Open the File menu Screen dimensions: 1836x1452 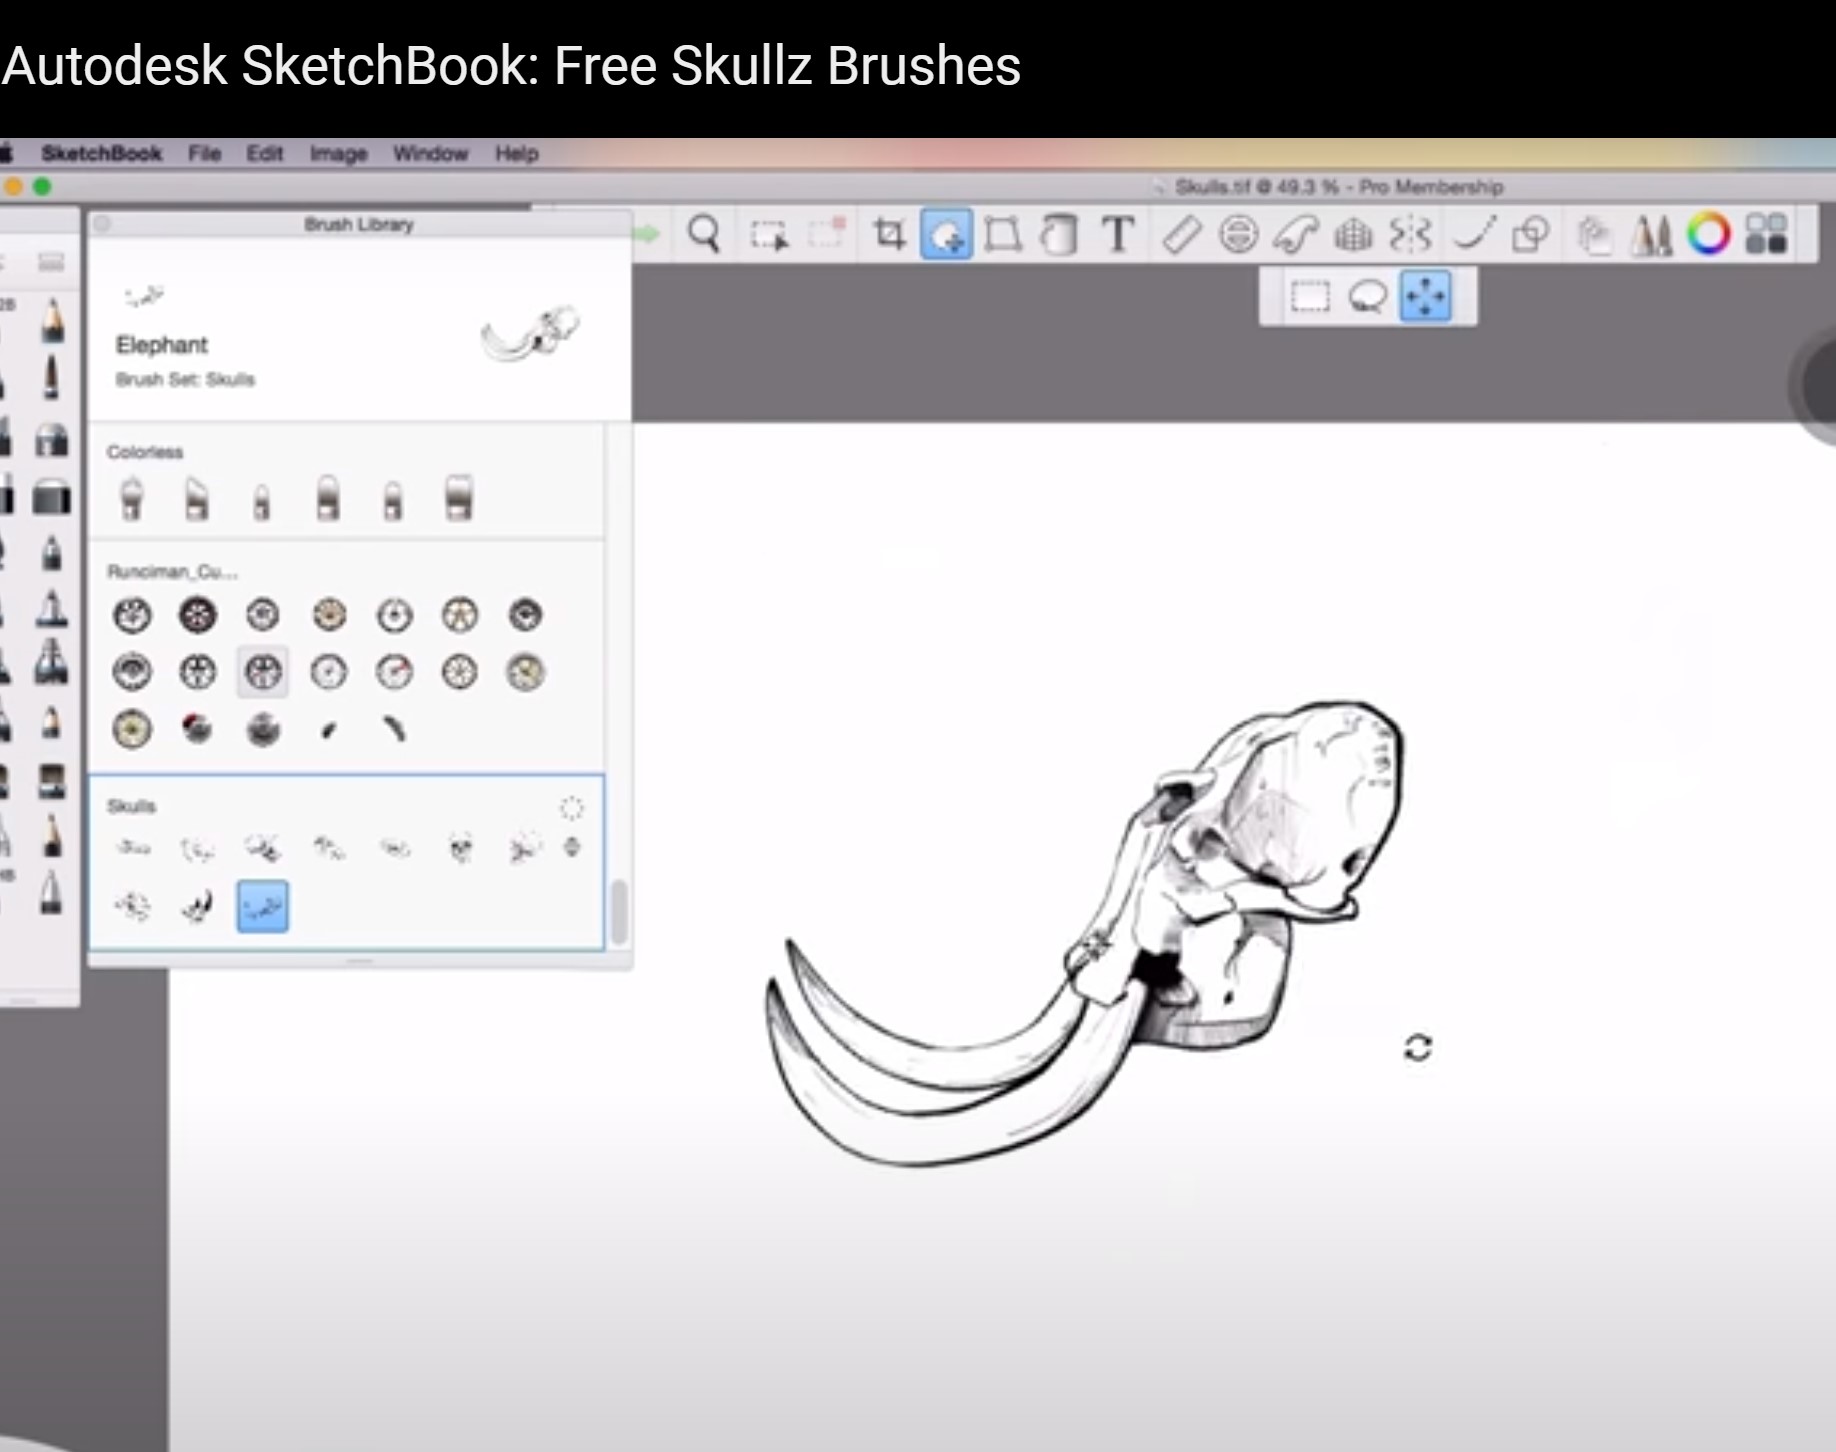tap(204, 154)
